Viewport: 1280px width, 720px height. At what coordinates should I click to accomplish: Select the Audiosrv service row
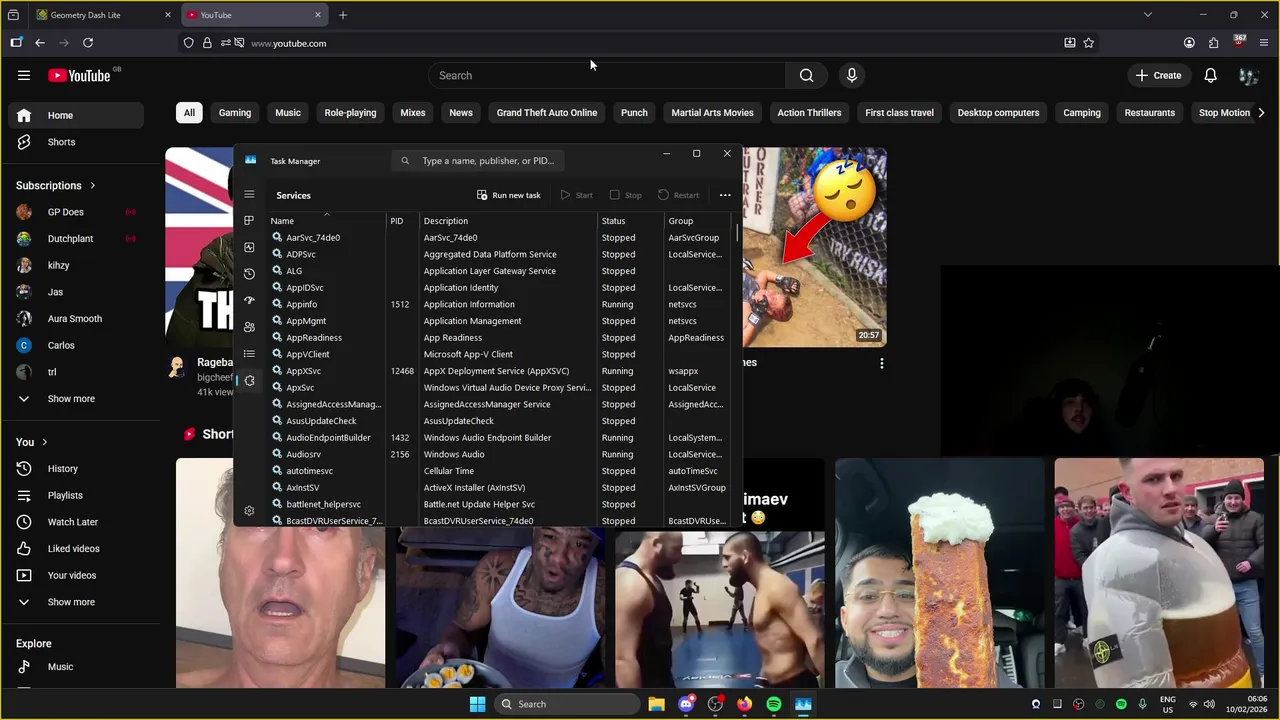(x=500, y=454)
